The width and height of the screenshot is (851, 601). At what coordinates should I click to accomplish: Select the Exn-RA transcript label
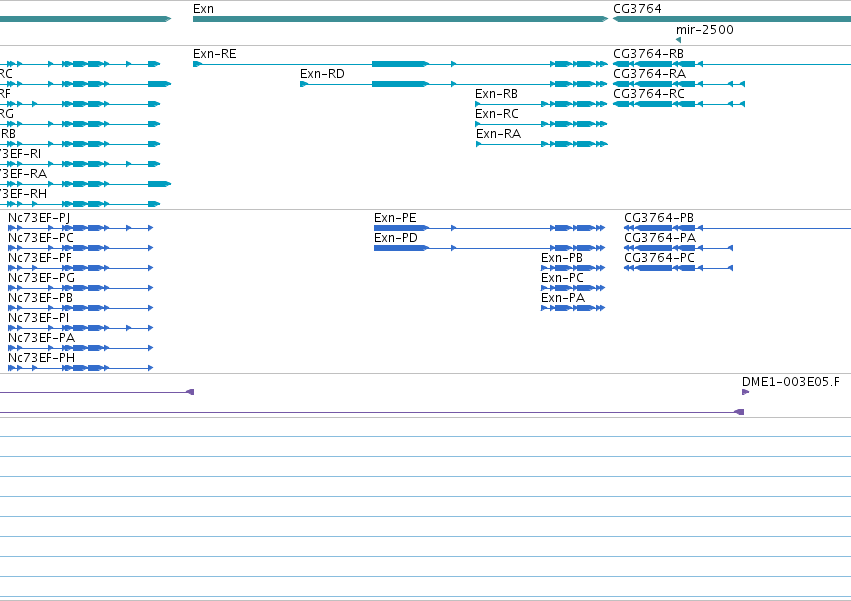pyautogui.click(x=498, y=134)
